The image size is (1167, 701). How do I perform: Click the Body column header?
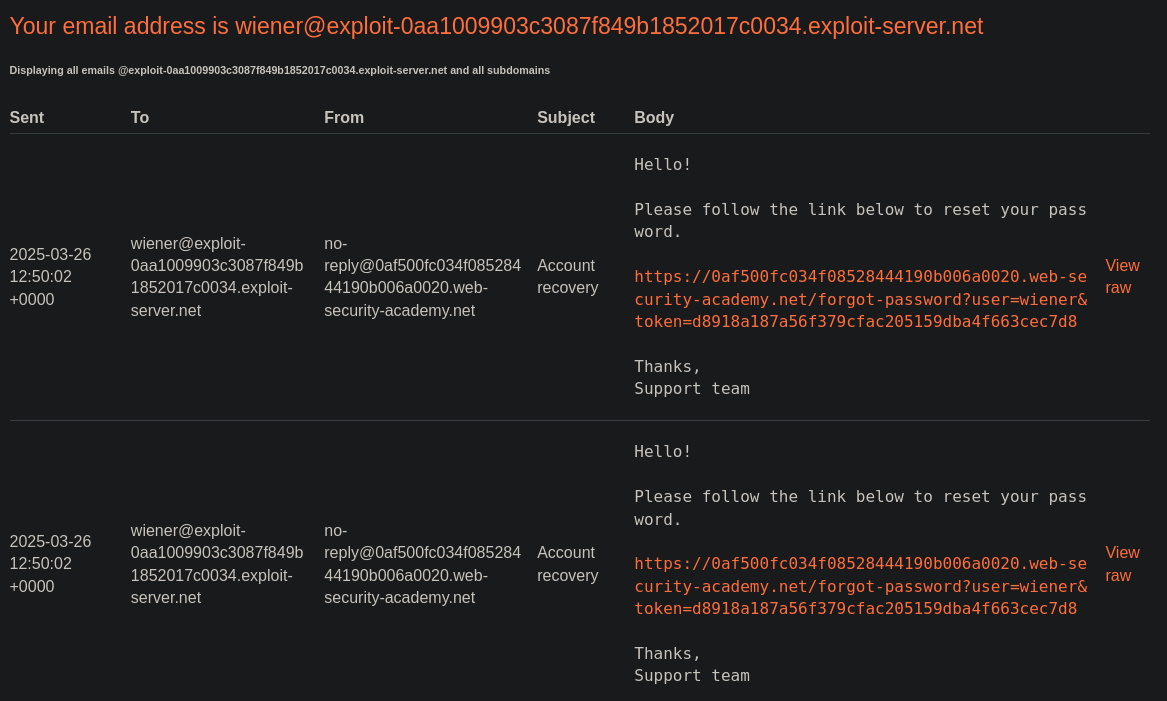654,118
